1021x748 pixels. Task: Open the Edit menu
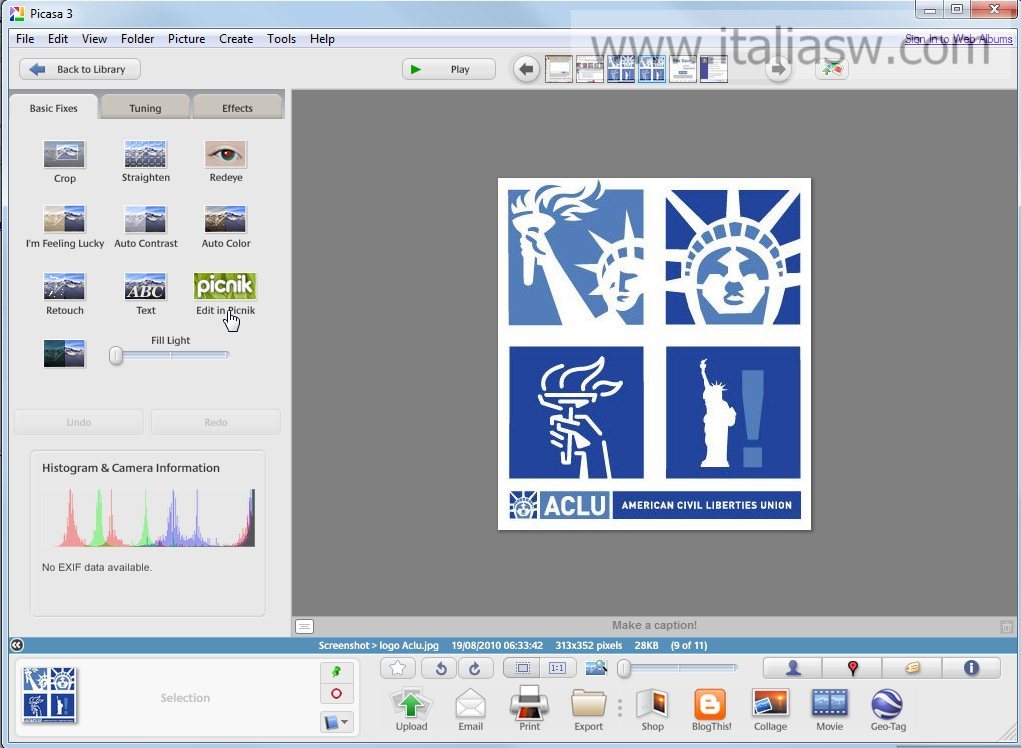tap(57, 38)
